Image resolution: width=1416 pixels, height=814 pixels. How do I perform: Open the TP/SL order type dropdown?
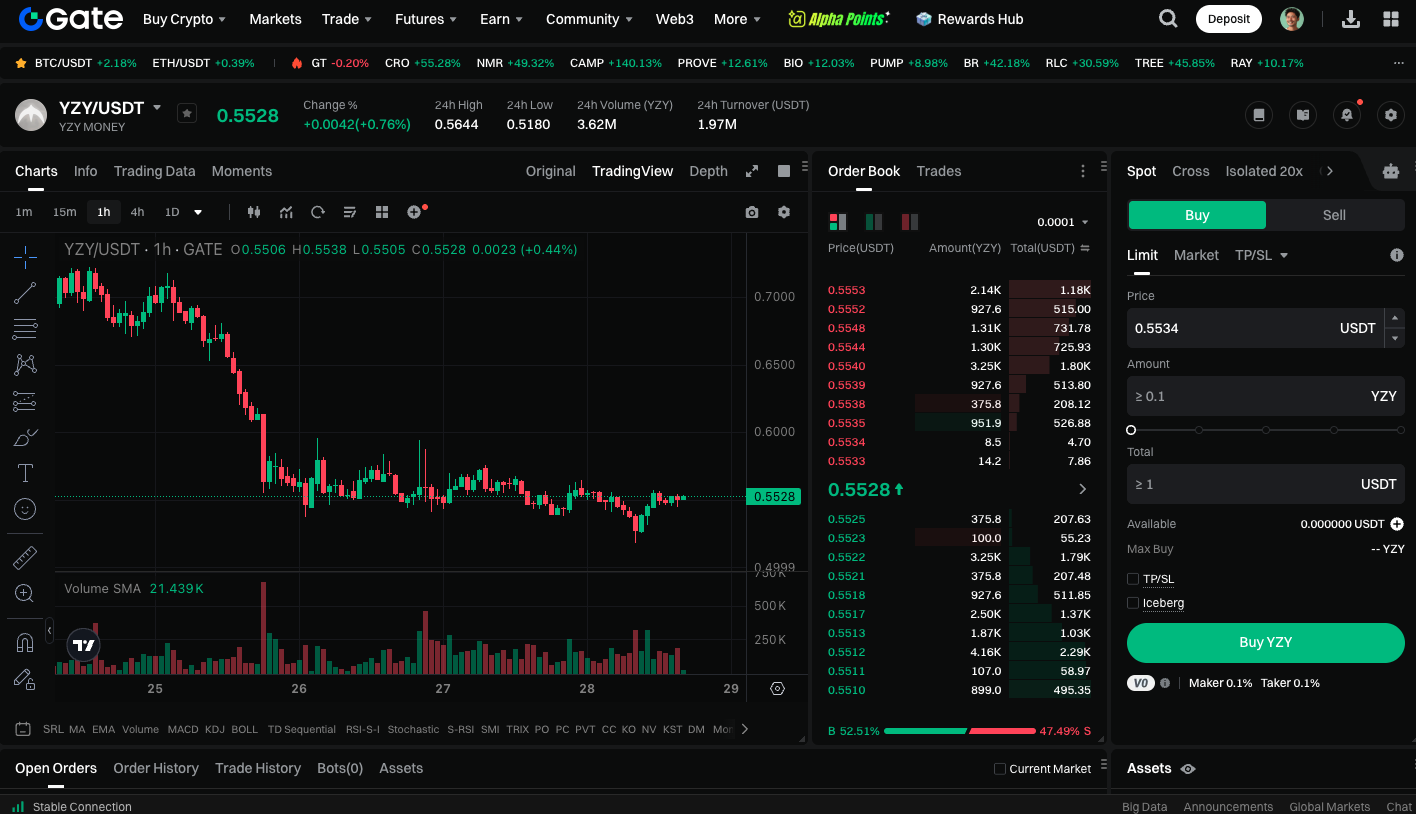[1262, 255]
